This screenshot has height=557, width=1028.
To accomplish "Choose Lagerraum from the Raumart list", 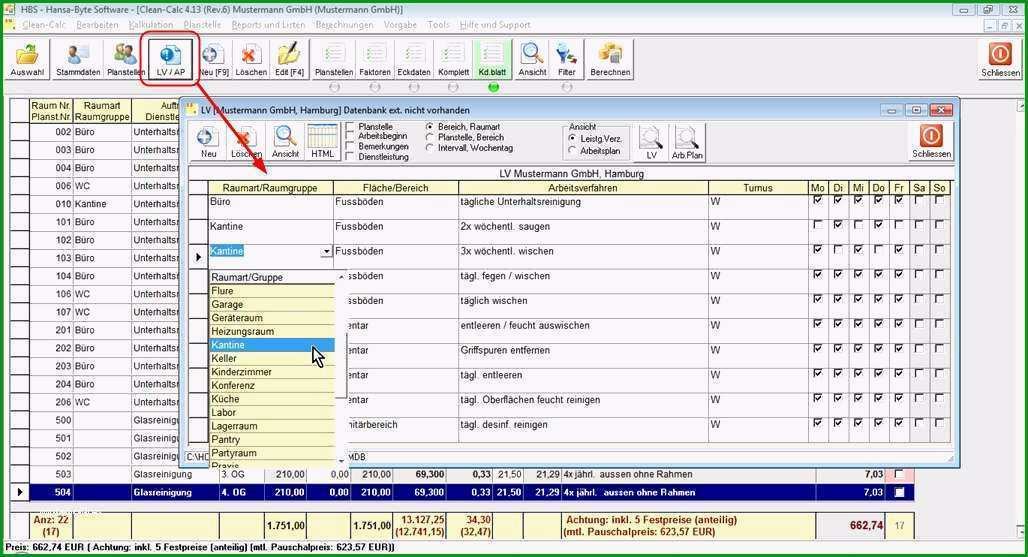I will [x=272, y=426].
